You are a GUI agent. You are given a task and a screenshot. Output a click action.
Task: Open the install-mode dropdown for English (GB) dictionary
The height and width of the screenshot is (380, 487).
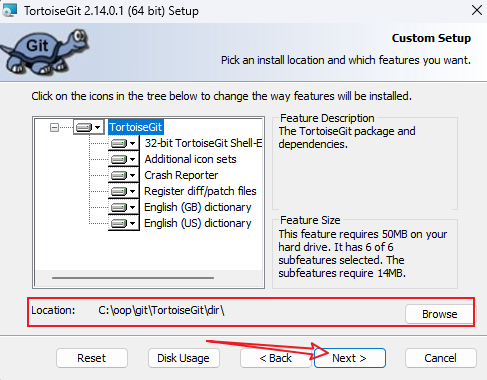coord(124,207)
